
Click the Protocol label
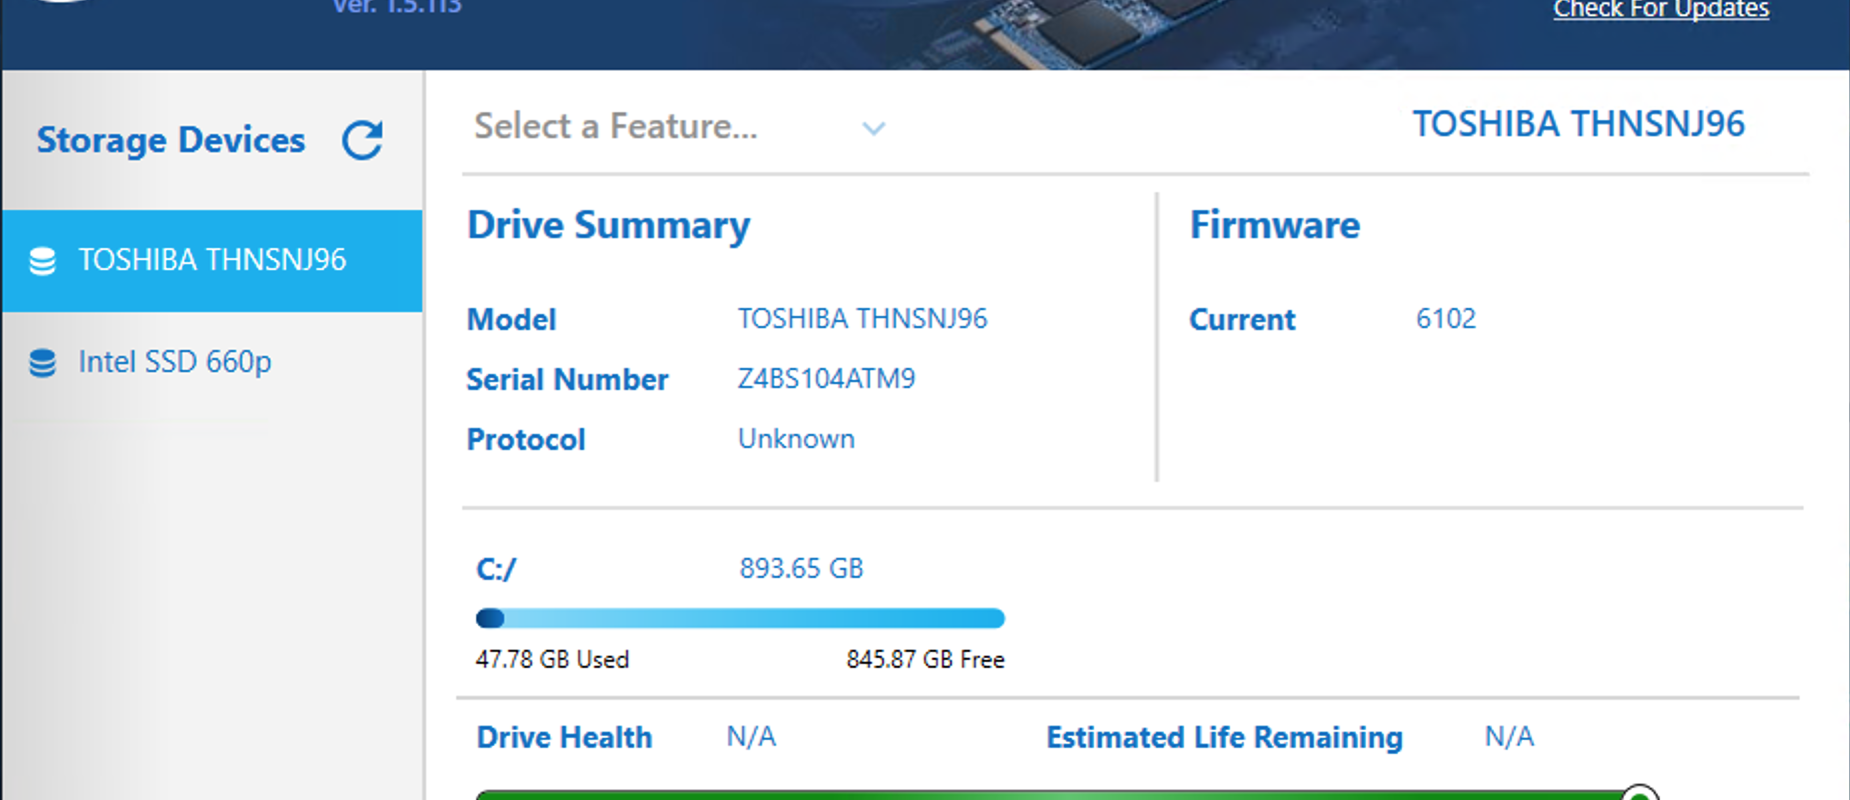coord(526,440)
